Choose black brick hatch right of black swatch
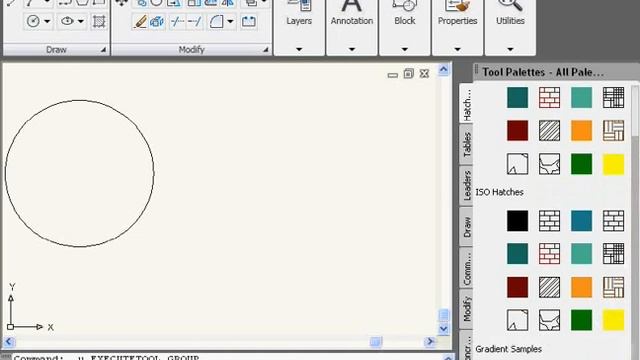640x360 pixels. [549, 221]
